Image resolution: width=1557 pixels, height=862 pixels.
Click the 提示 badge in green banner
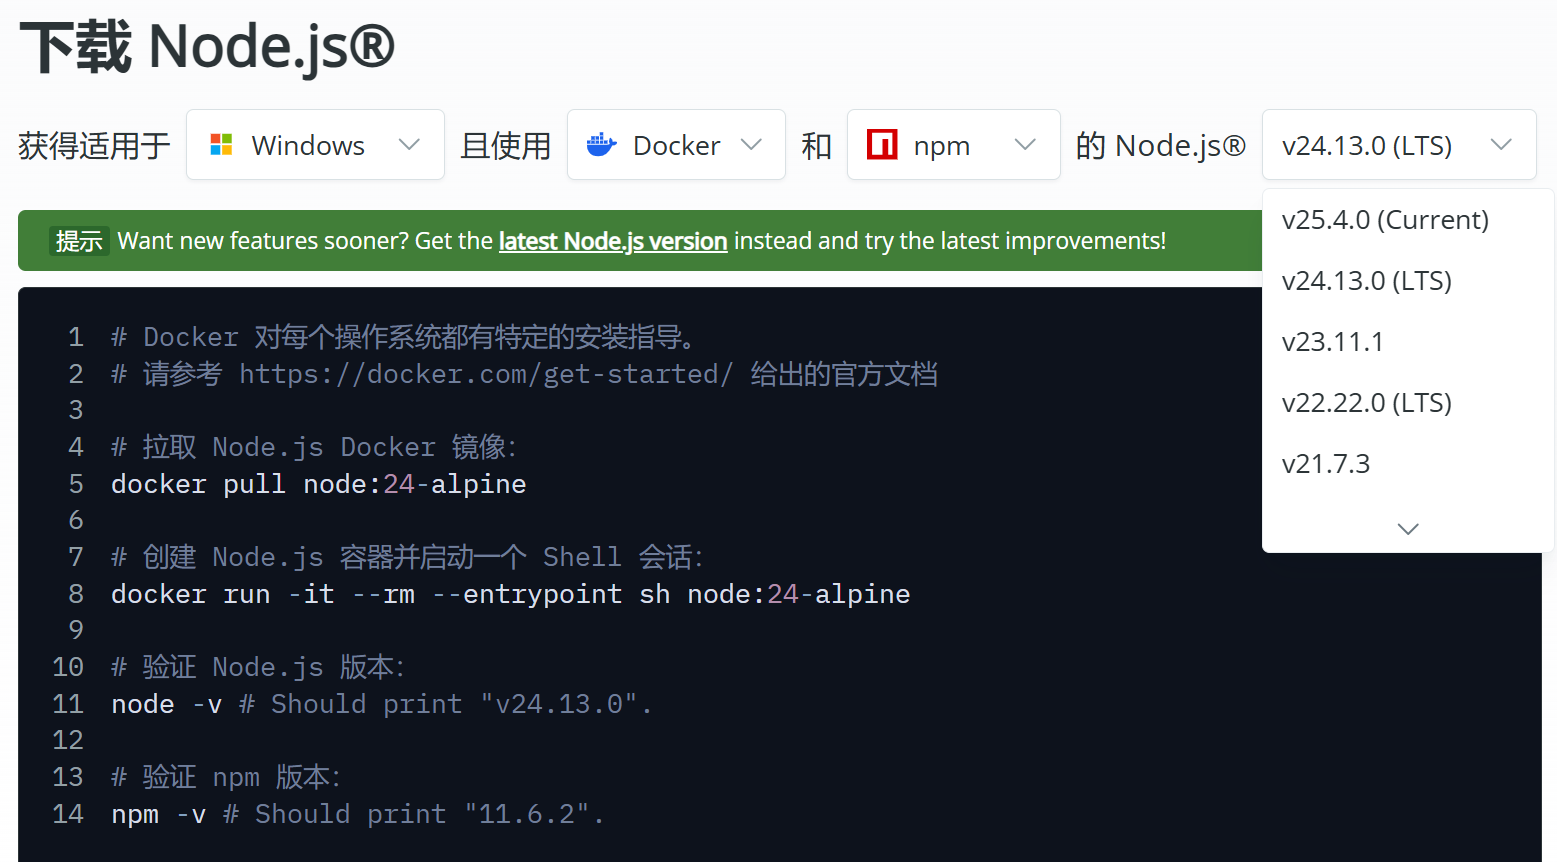[79, 241]
